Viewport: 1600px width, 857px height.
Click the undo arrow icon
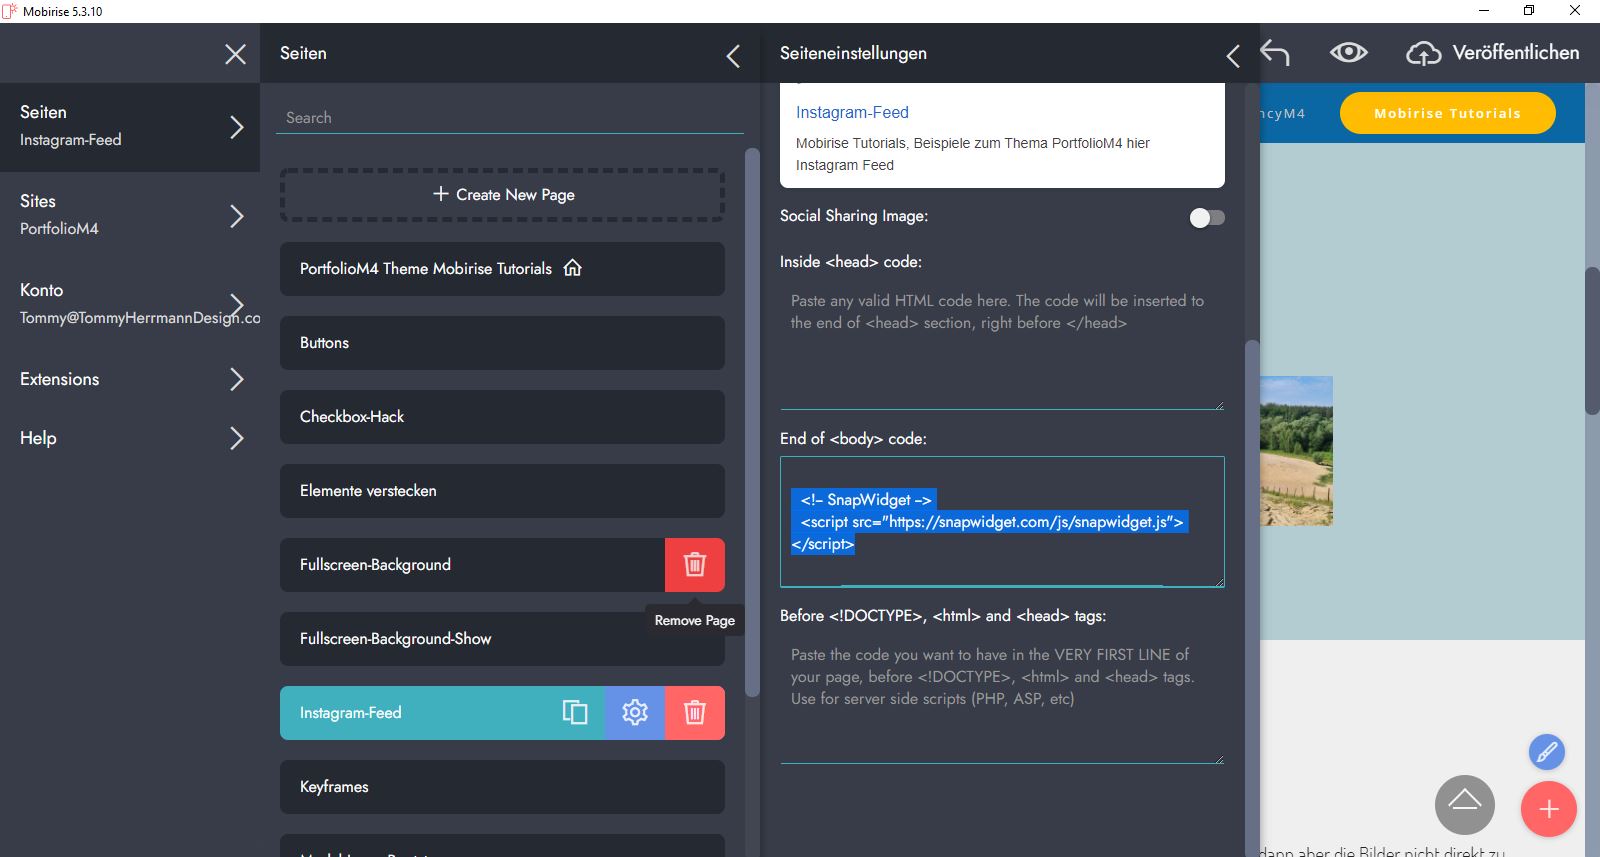(x=1275, y=53)
